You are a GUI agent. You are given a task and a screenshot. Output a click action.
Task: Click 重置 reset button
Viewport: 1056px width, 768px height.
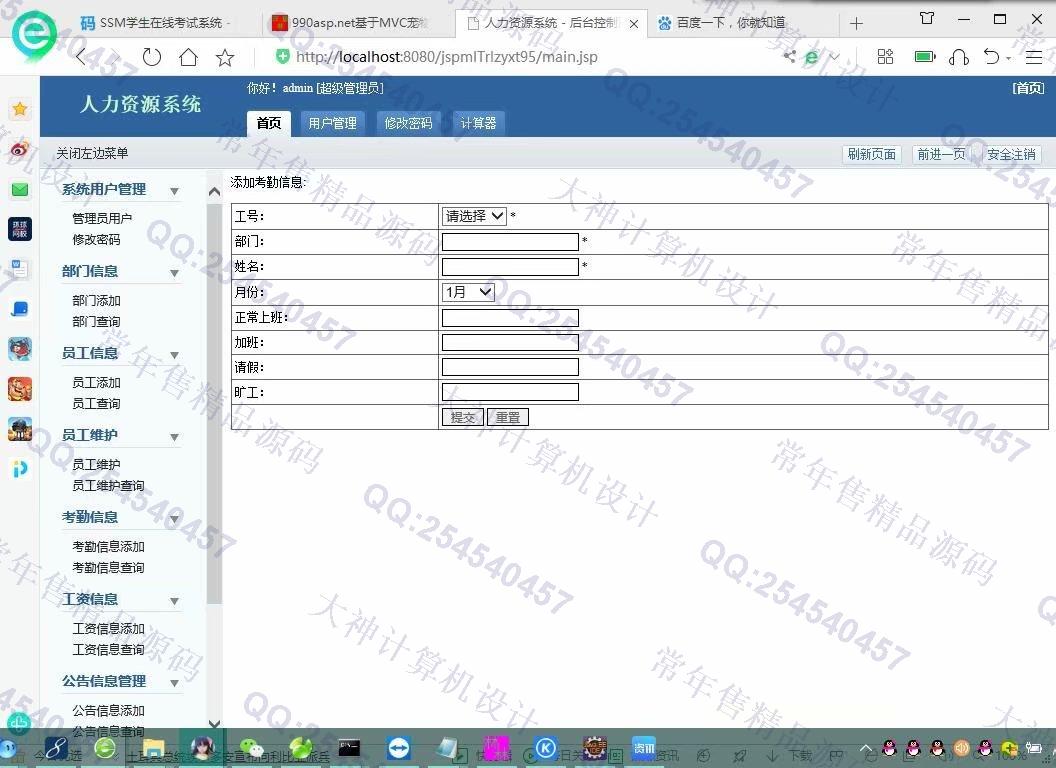(508, 418)
